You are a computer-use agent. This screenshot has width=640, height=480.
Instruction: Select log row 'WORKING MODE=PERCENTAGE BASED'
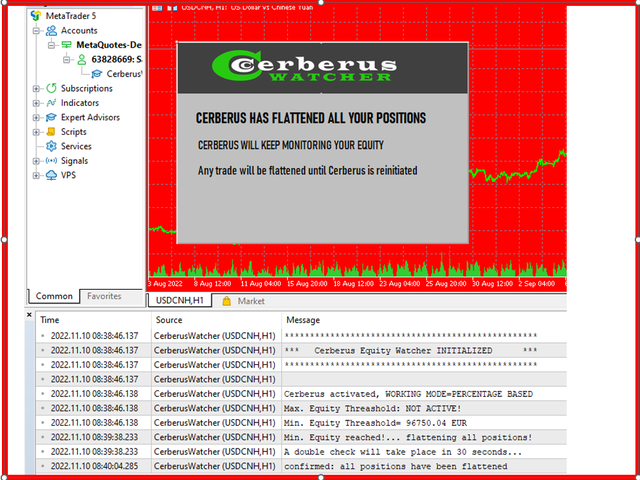[x=301, y=394]
